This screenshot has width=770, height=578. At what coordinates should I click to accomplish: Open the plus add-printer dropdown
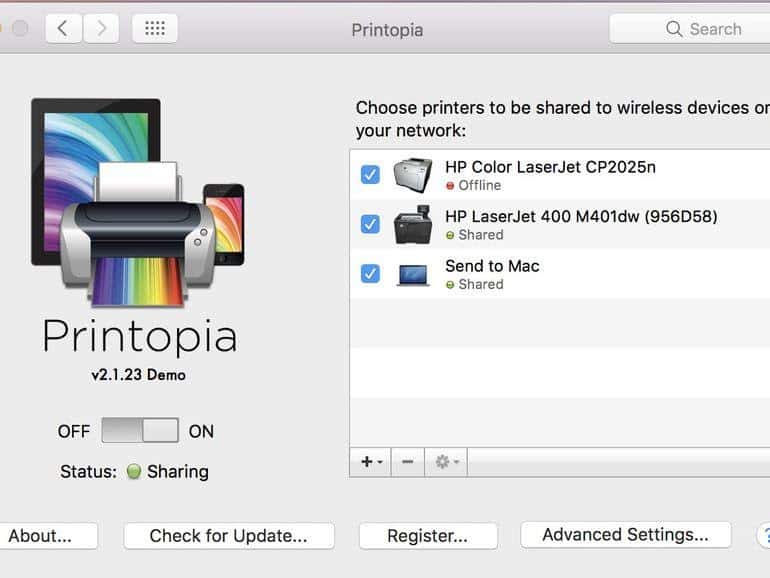371,462
